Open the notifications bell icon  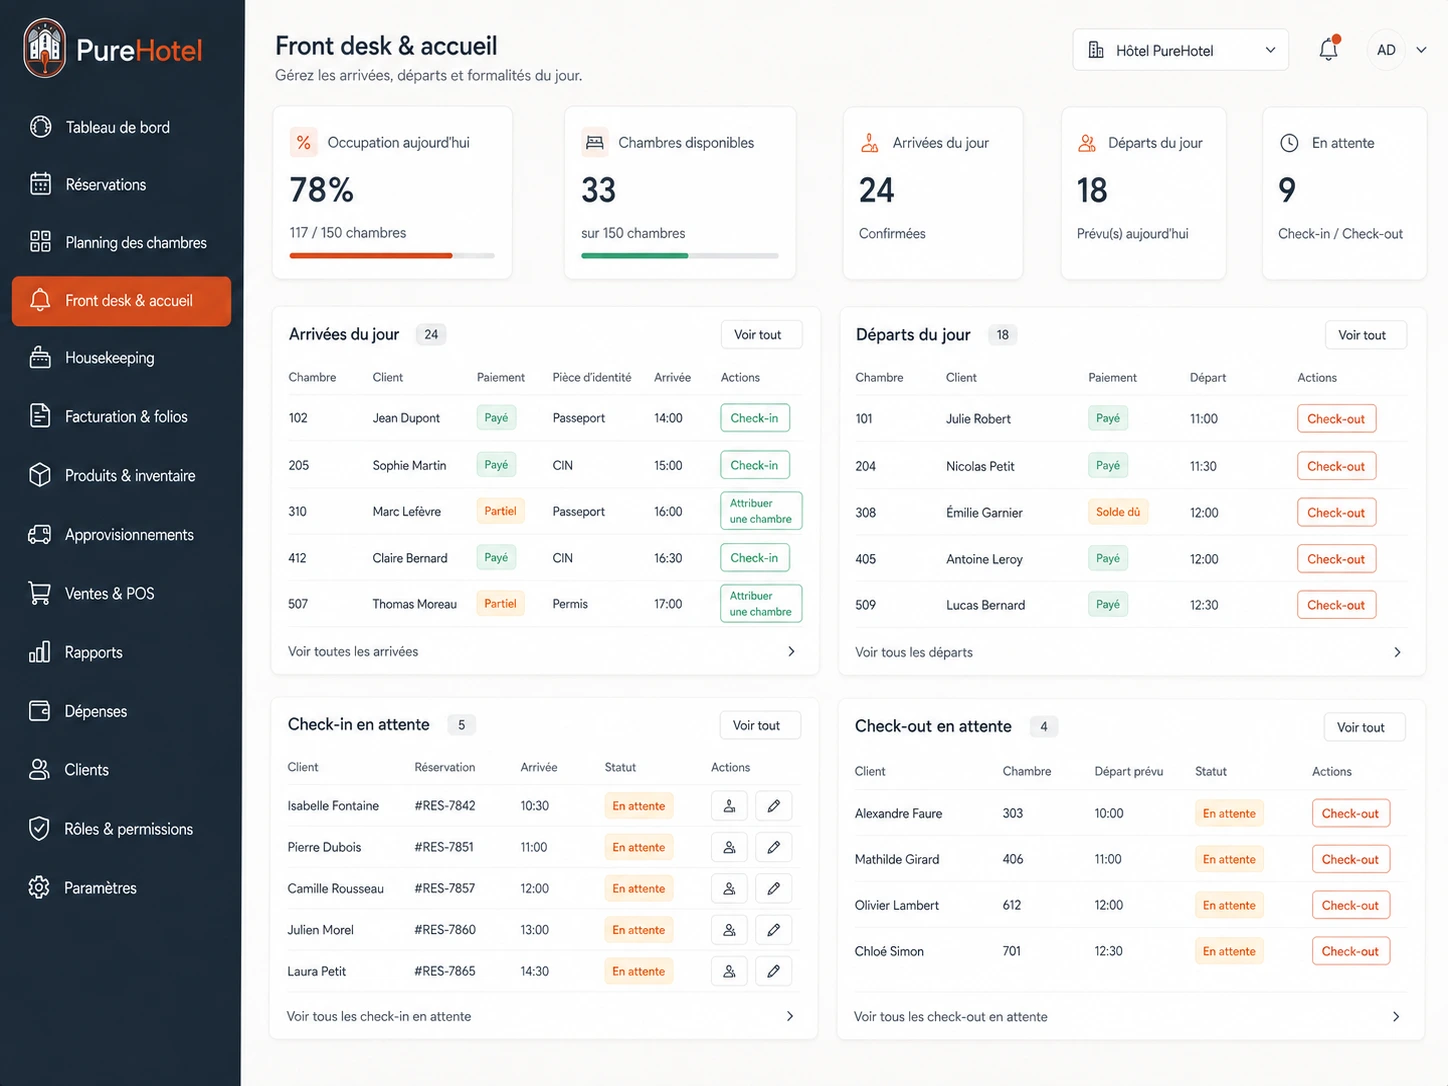pos(1328,49)
